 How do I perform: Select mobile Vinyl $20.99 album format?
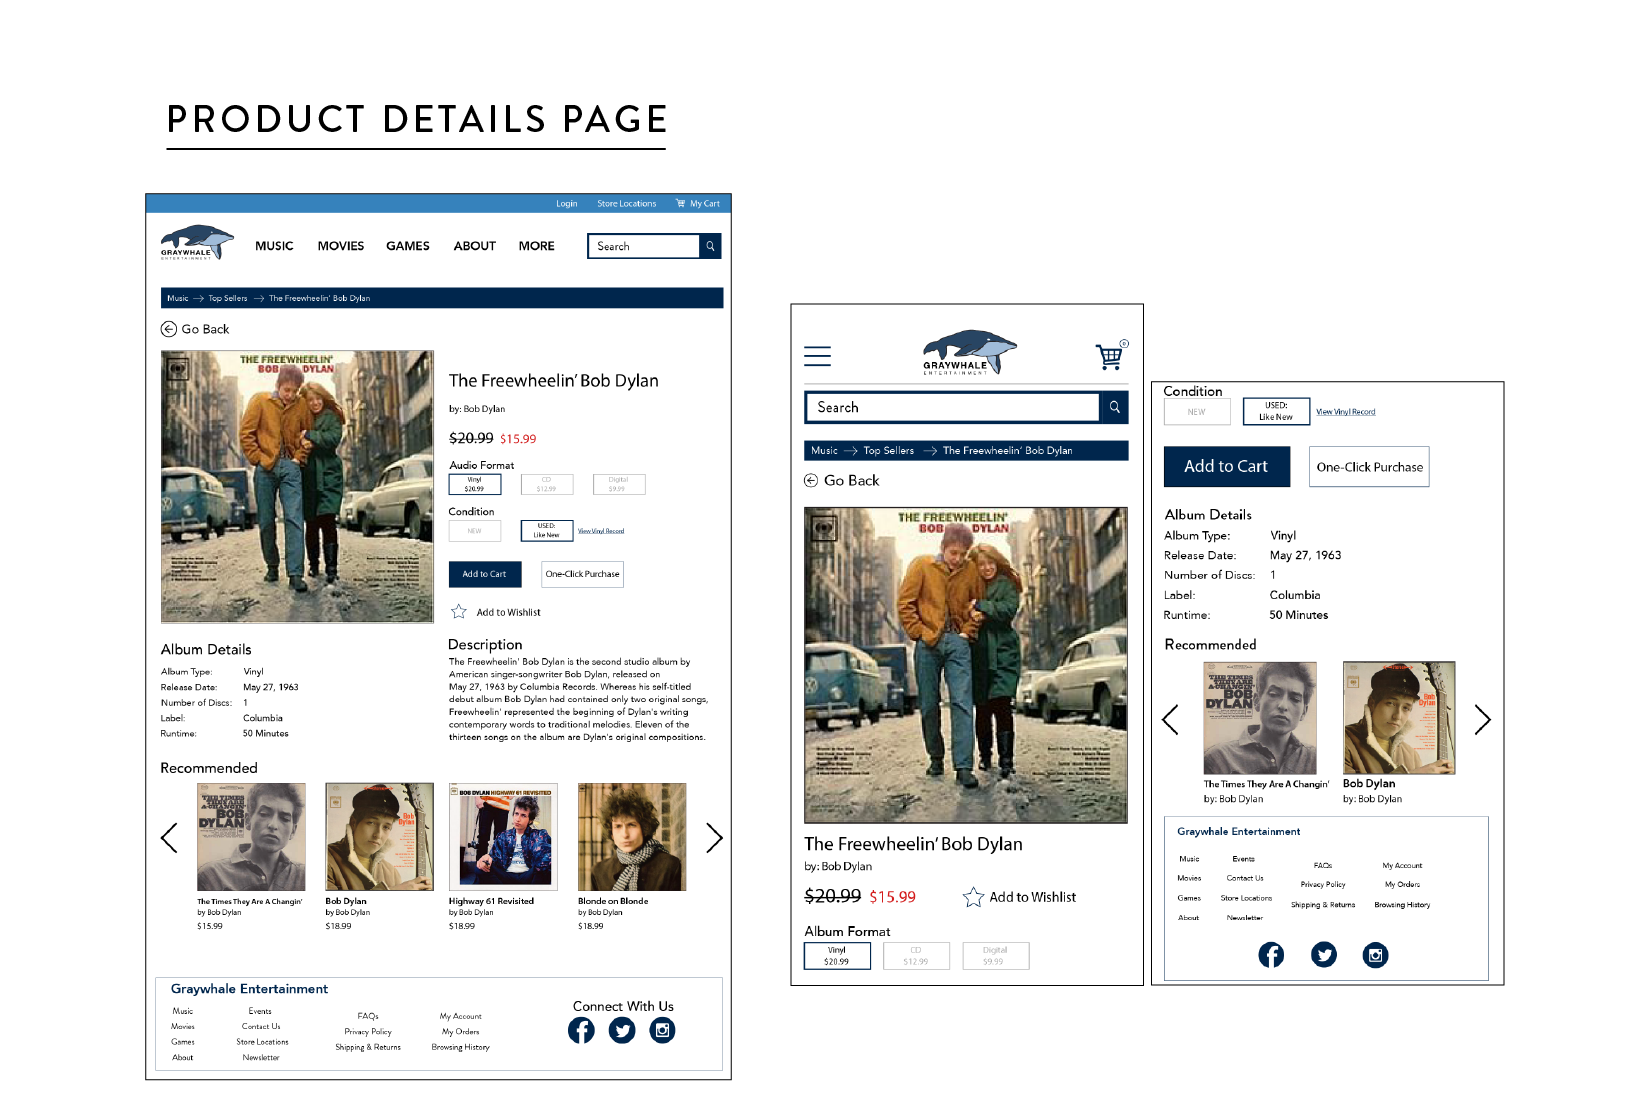[x=837, y=956]
